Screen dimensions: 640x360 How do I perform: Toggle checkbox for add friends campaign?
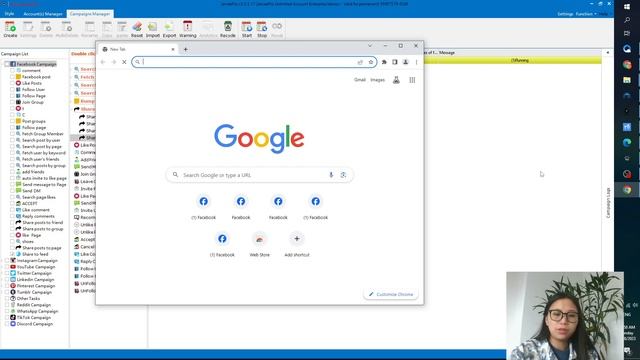click(x=12, y=172)
